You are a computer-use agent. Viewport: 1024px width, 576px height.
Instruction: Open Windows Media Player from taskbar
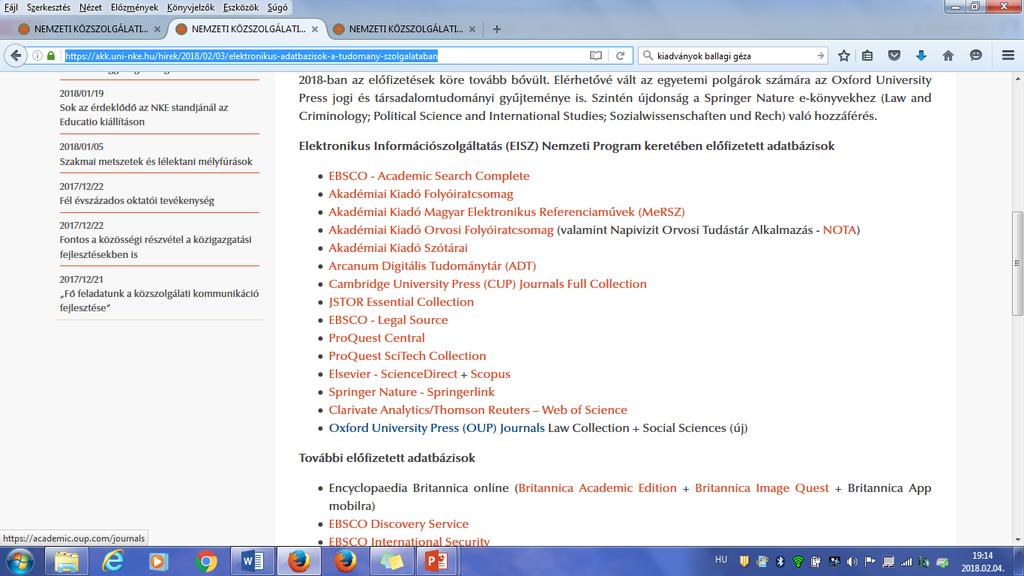click(159, 562)
